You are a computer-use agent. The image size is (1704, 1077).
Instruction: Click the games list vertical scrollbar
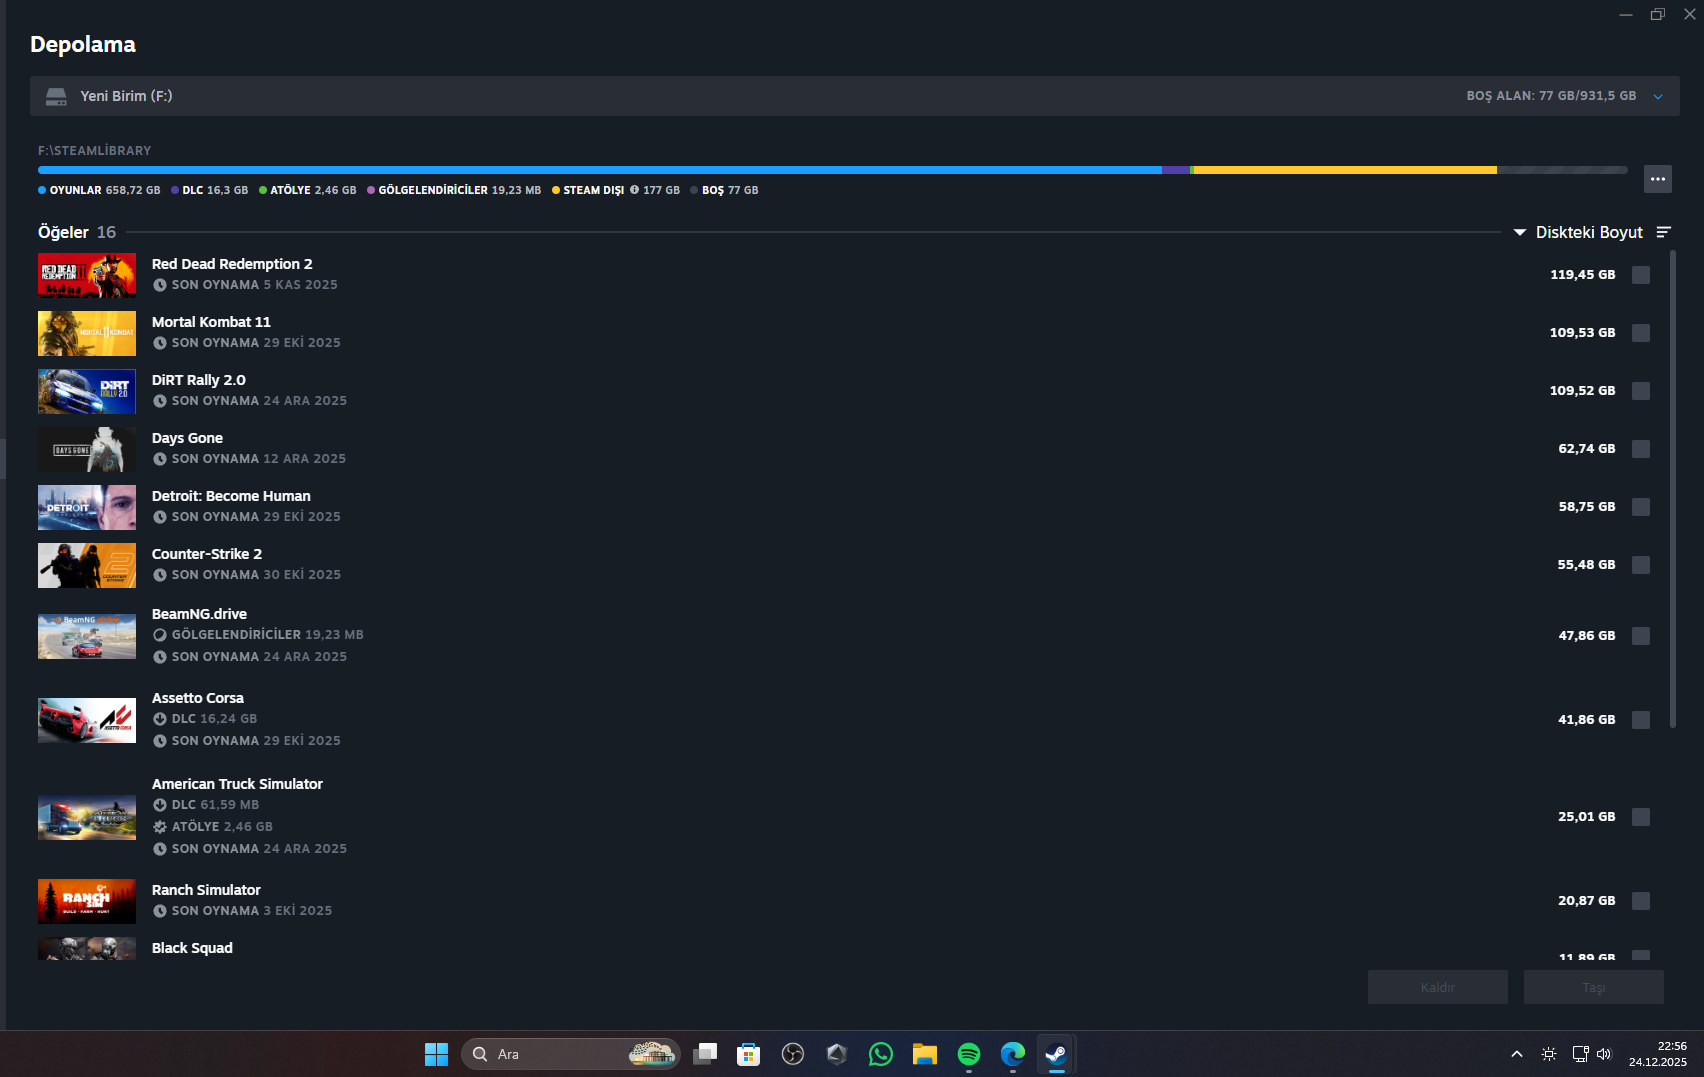tap(1673, 490)
